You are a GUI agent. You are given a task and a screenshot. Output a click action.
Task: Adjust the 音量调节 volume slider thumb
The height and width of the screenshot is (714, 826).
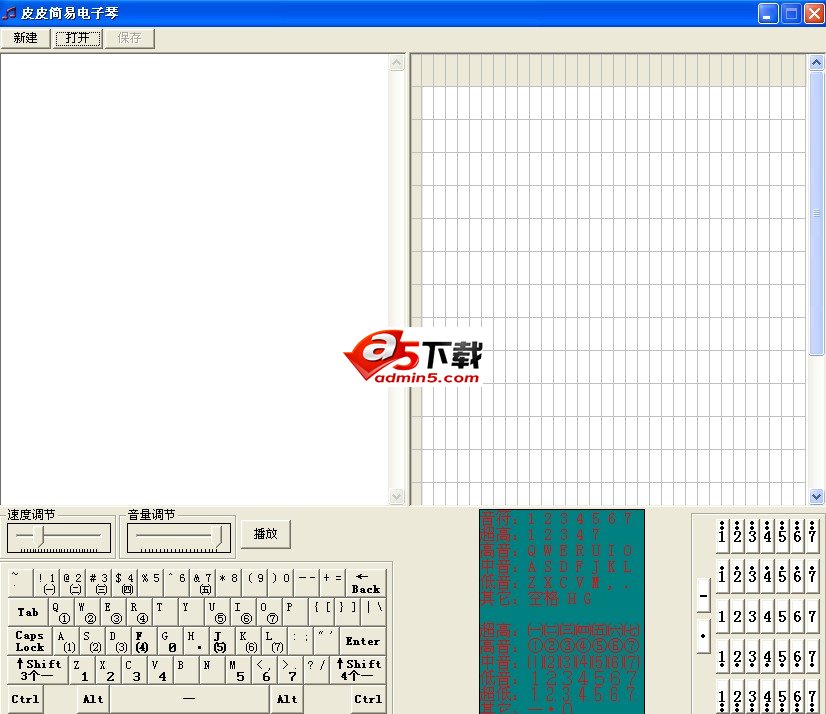pyautogui.click(x=218, y=536)
